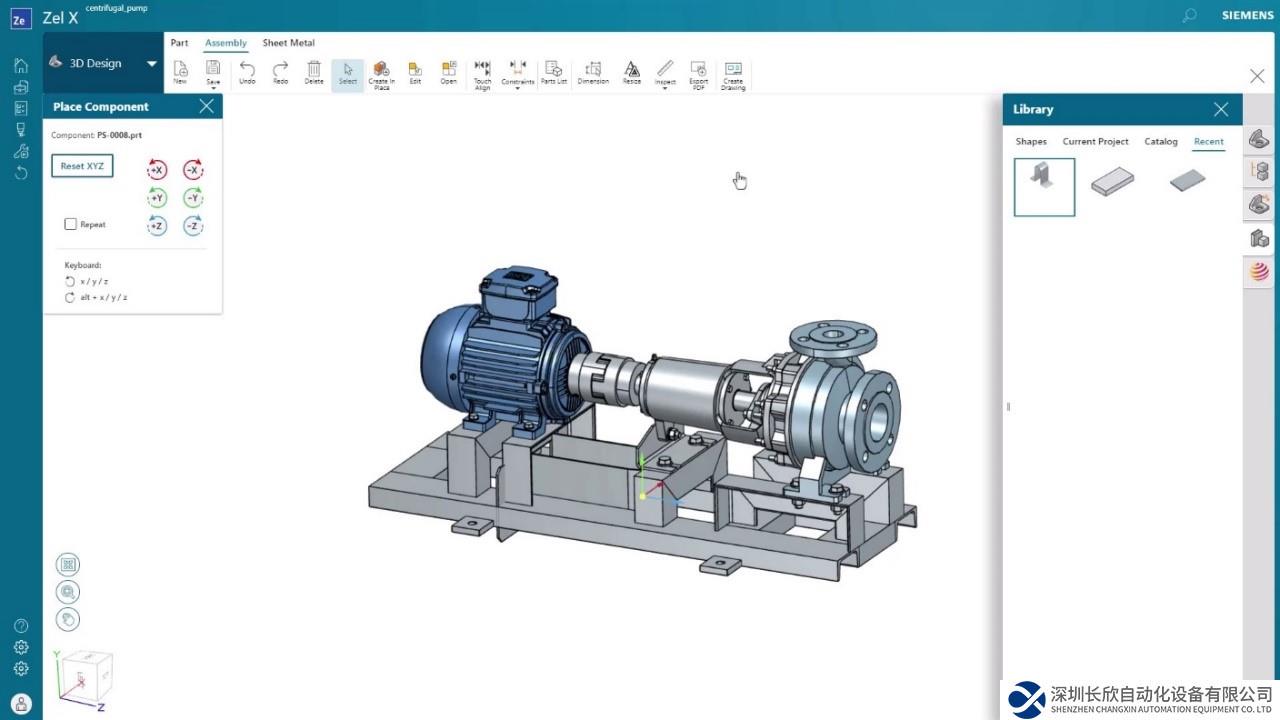Rotate component with the -Z button
The width and height of the screenshot is (1280, 720).
click(x=193, y=226)
